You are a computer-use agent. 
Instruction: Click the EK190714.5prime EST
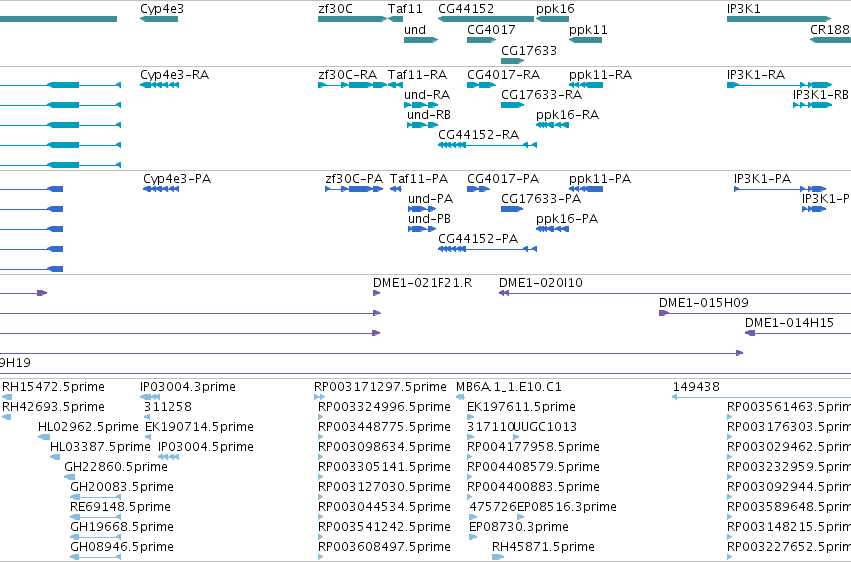[148, 437]
